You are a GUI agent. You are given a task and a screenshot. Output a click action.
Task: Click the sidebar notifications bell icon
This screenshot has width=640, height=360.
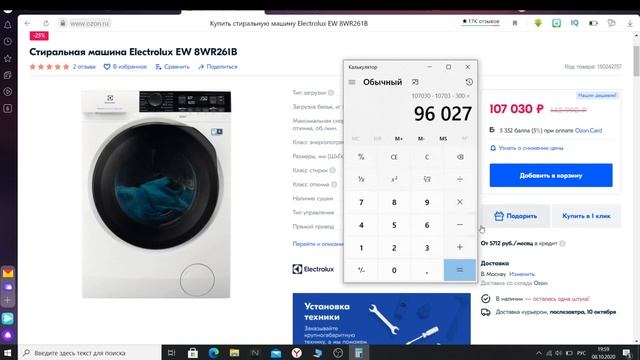pyautogui.click(x=8, y=24)
